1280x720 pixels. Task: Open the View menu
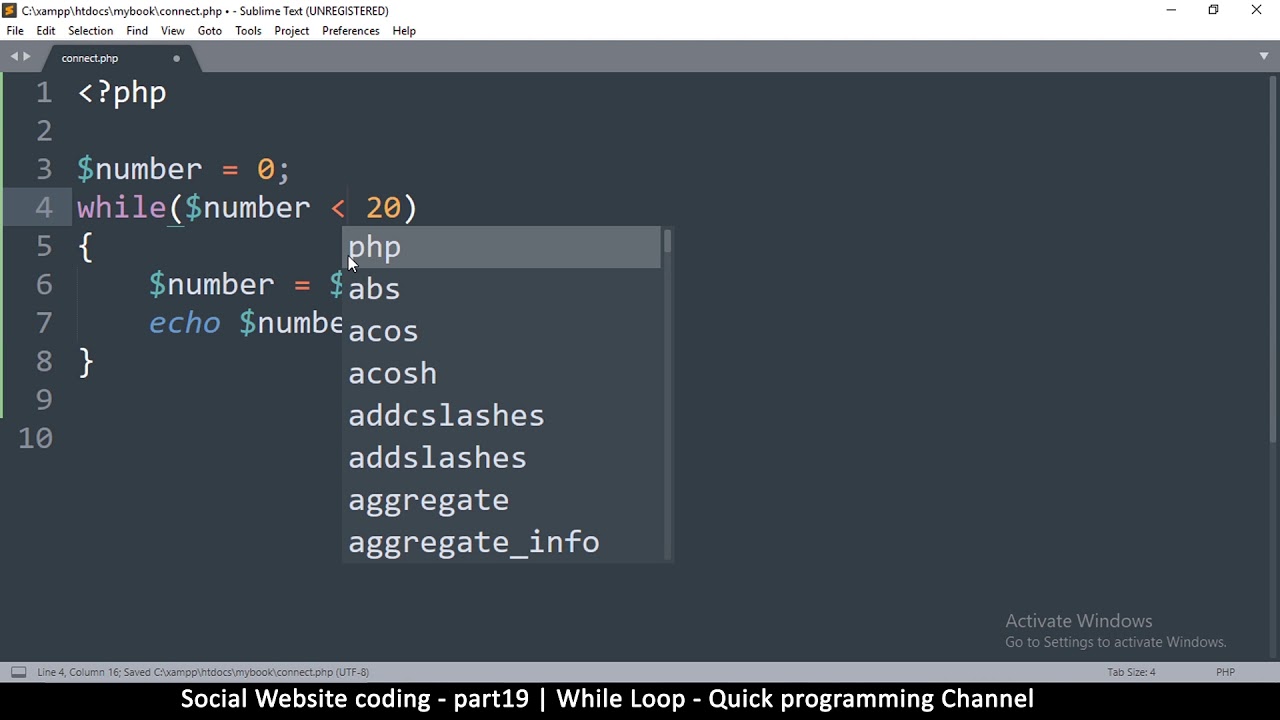pos(172,31)
